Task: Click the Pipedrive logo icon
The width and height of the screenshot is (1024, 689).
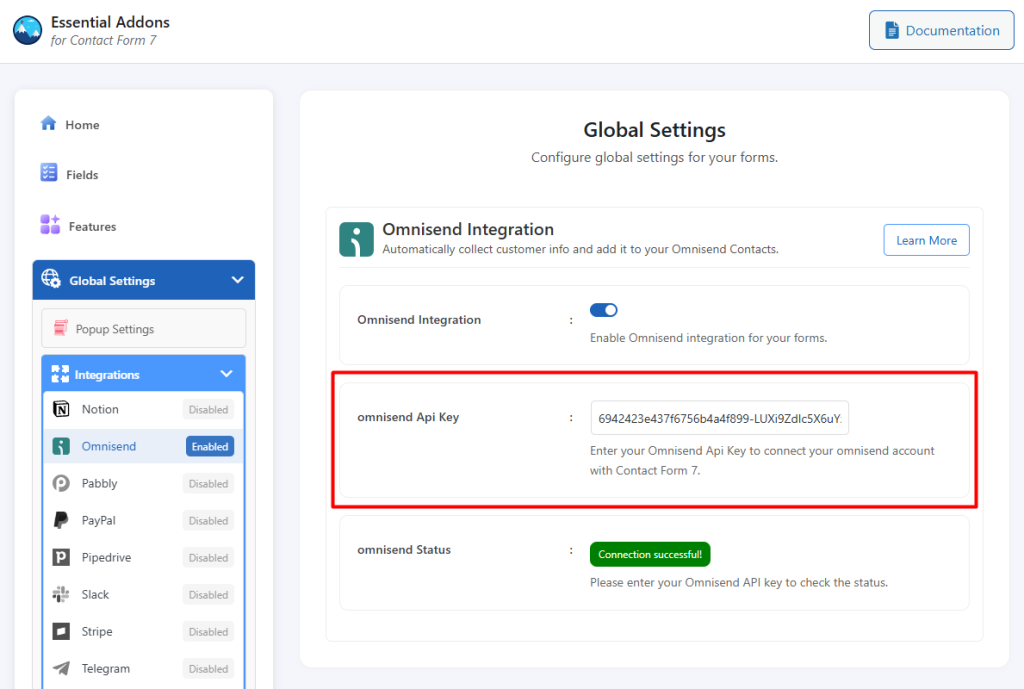Action: [x=61, y=557]
